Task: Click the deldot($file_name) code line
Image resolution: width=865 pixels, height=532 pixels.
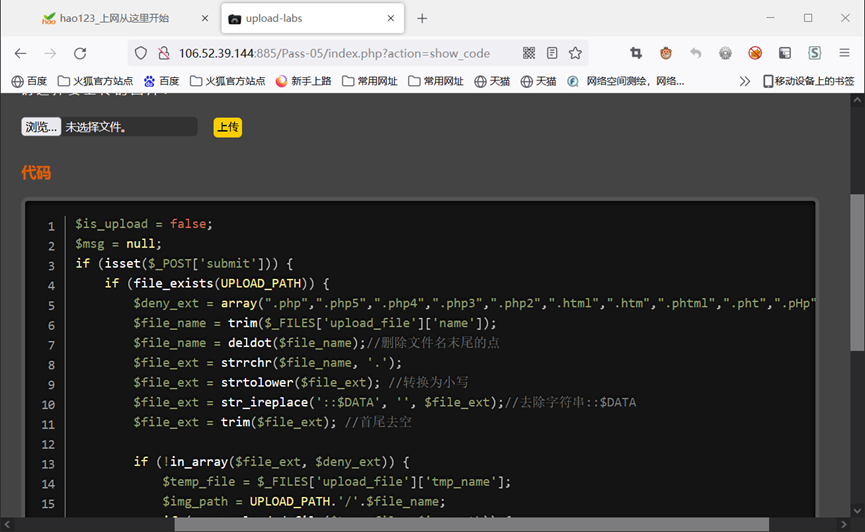Action: pos(316,343)
